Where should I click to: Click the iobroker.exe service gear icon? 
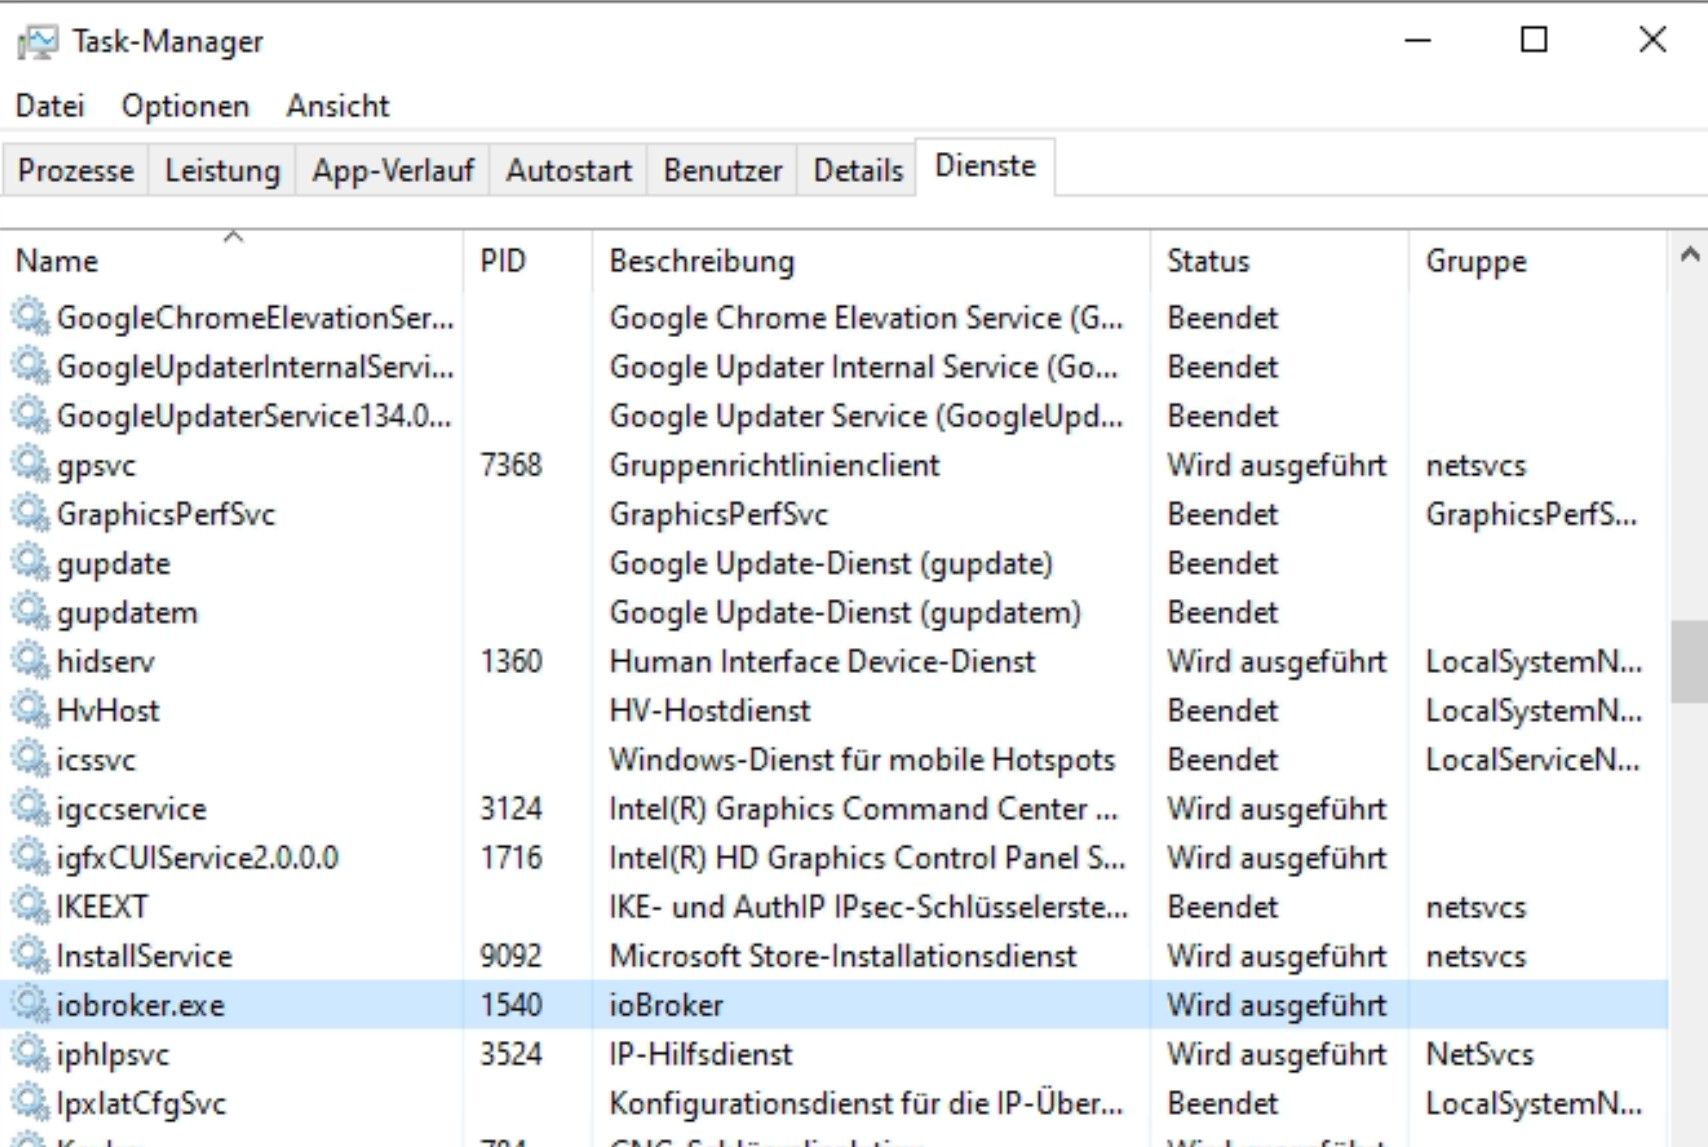[30, 1004]
